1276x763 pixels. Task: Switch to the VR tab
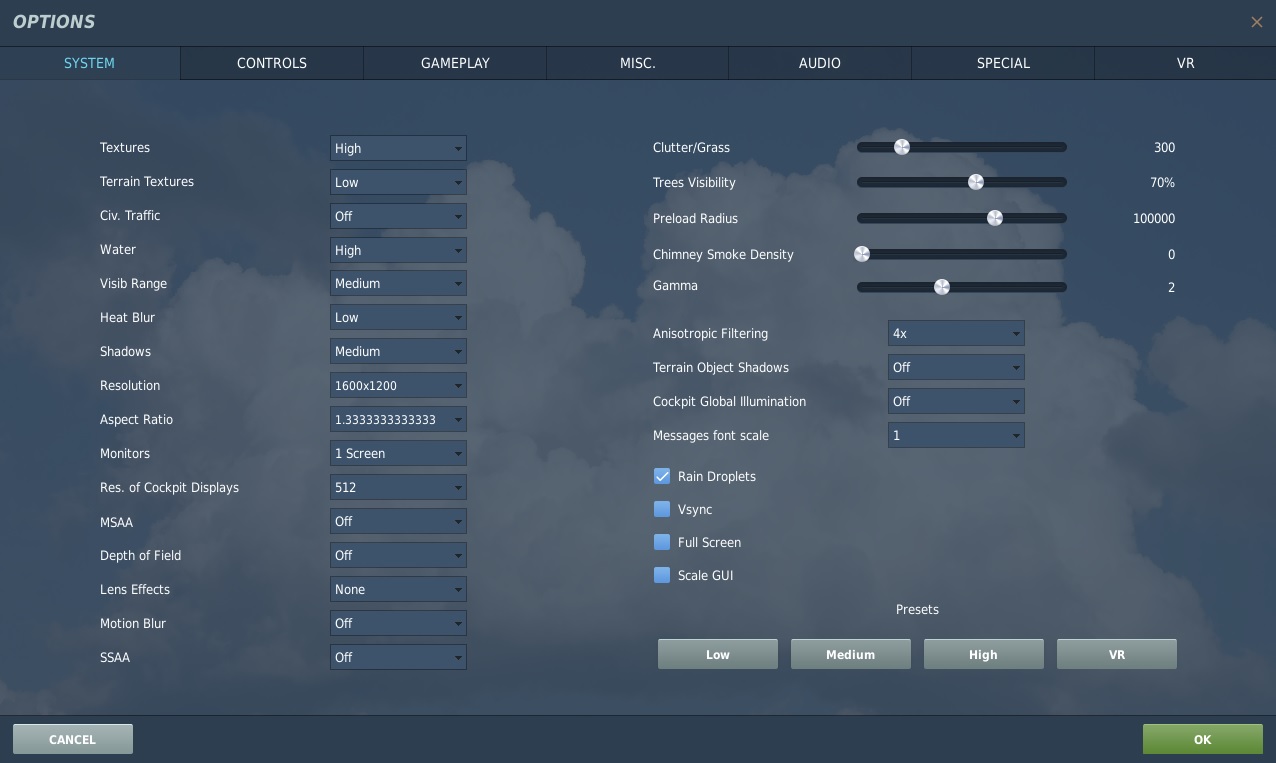[1186, 63]
